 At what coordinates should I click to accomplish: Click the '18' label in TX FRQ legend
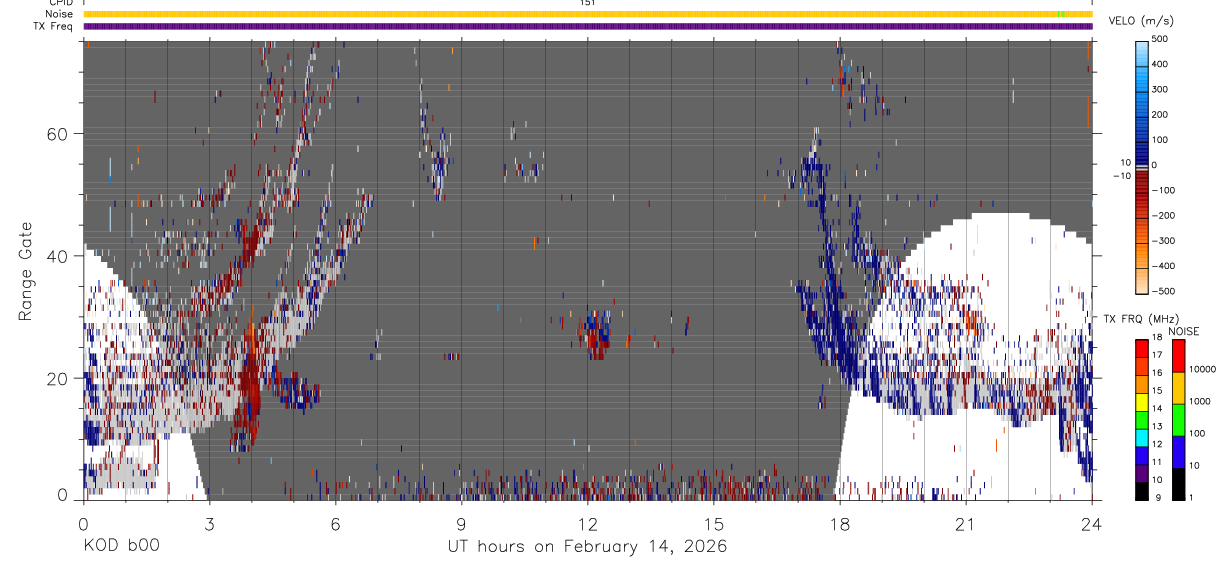pyautogui.click(x=1157, y=337)
